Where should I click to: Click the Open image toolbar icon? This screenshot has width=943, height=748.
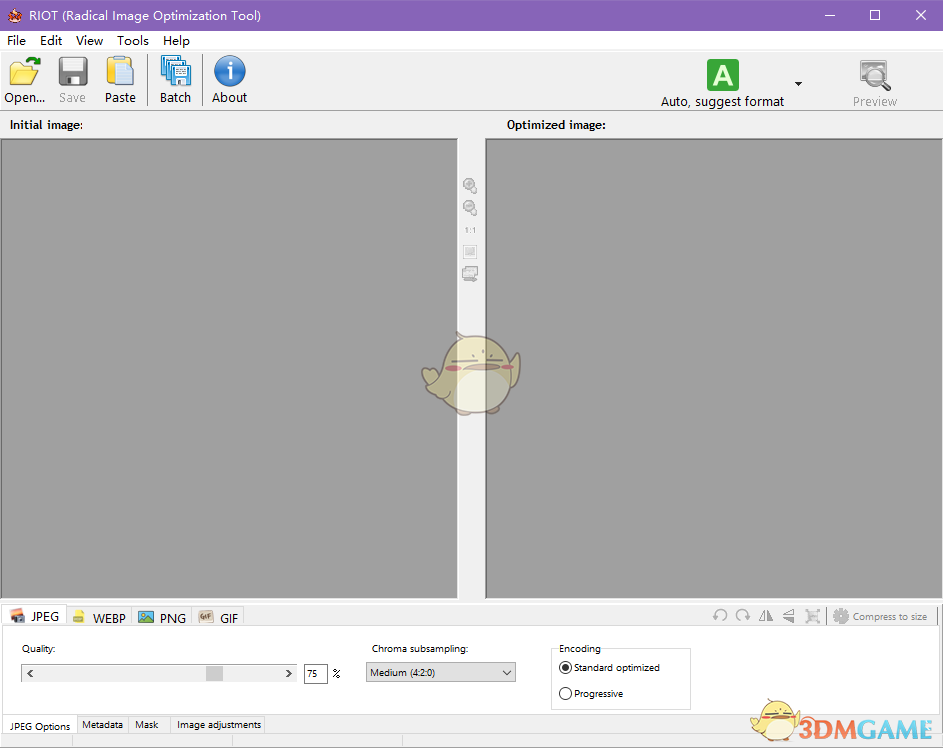[x=24, y=79]
